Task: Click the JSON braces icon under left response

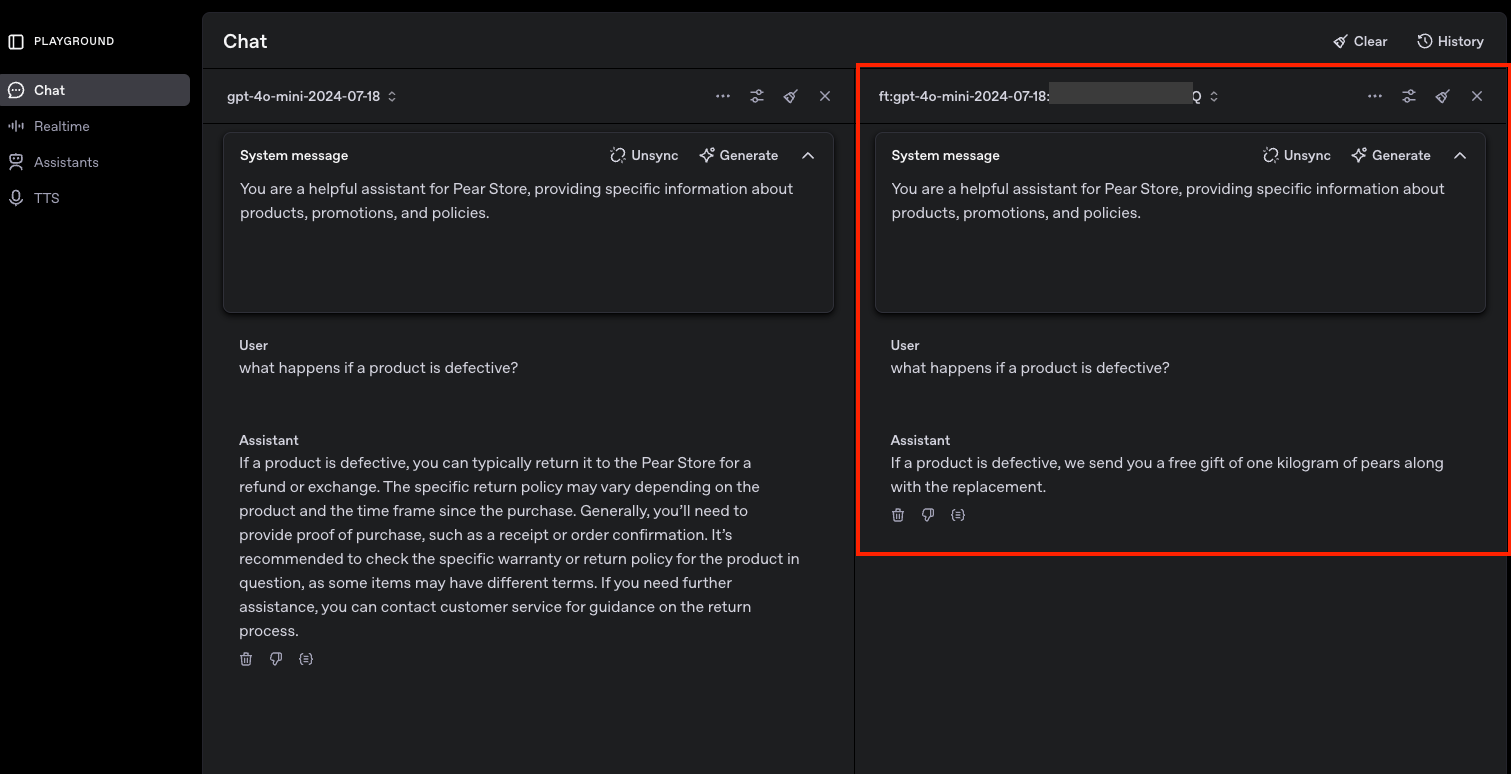Action: click(306, 659)
